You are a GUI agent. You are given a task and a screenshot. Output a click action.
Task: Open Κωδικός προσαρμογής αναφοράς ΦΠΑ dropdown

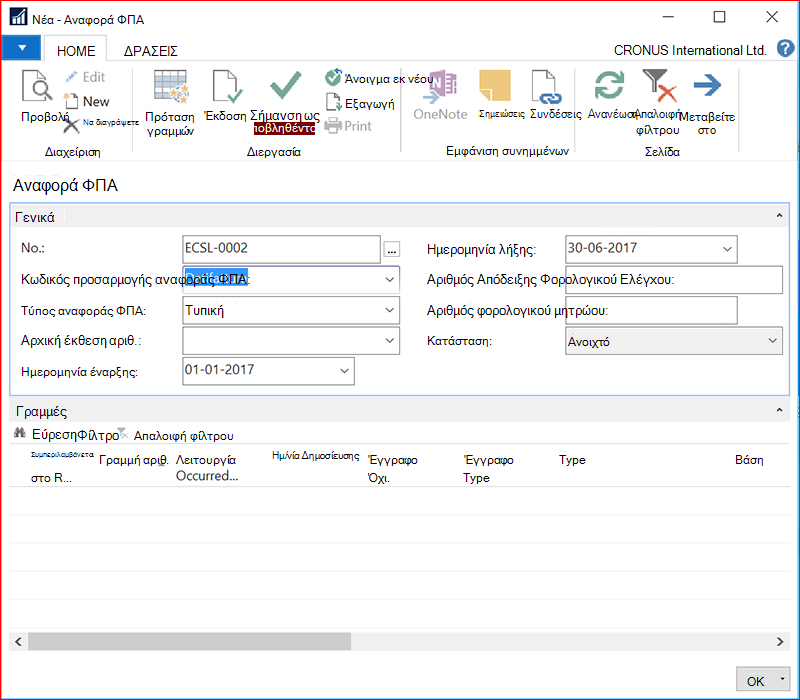(x=389, y=280)
